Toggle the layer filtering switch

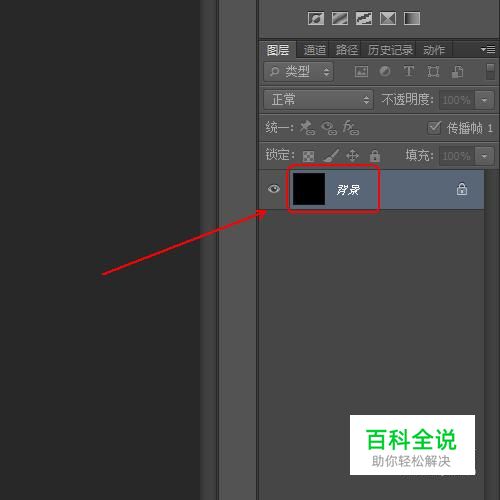(x=490, y=71)
